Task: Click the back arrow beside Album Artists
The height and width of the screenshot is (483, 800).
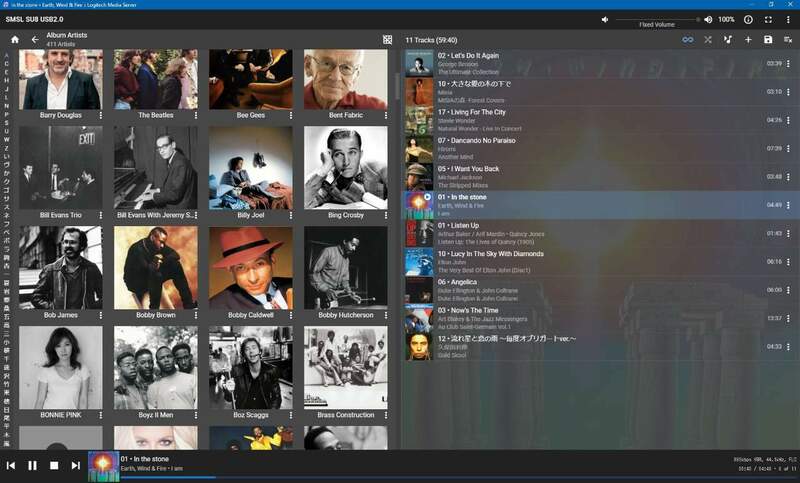Action: pos(35,40)
